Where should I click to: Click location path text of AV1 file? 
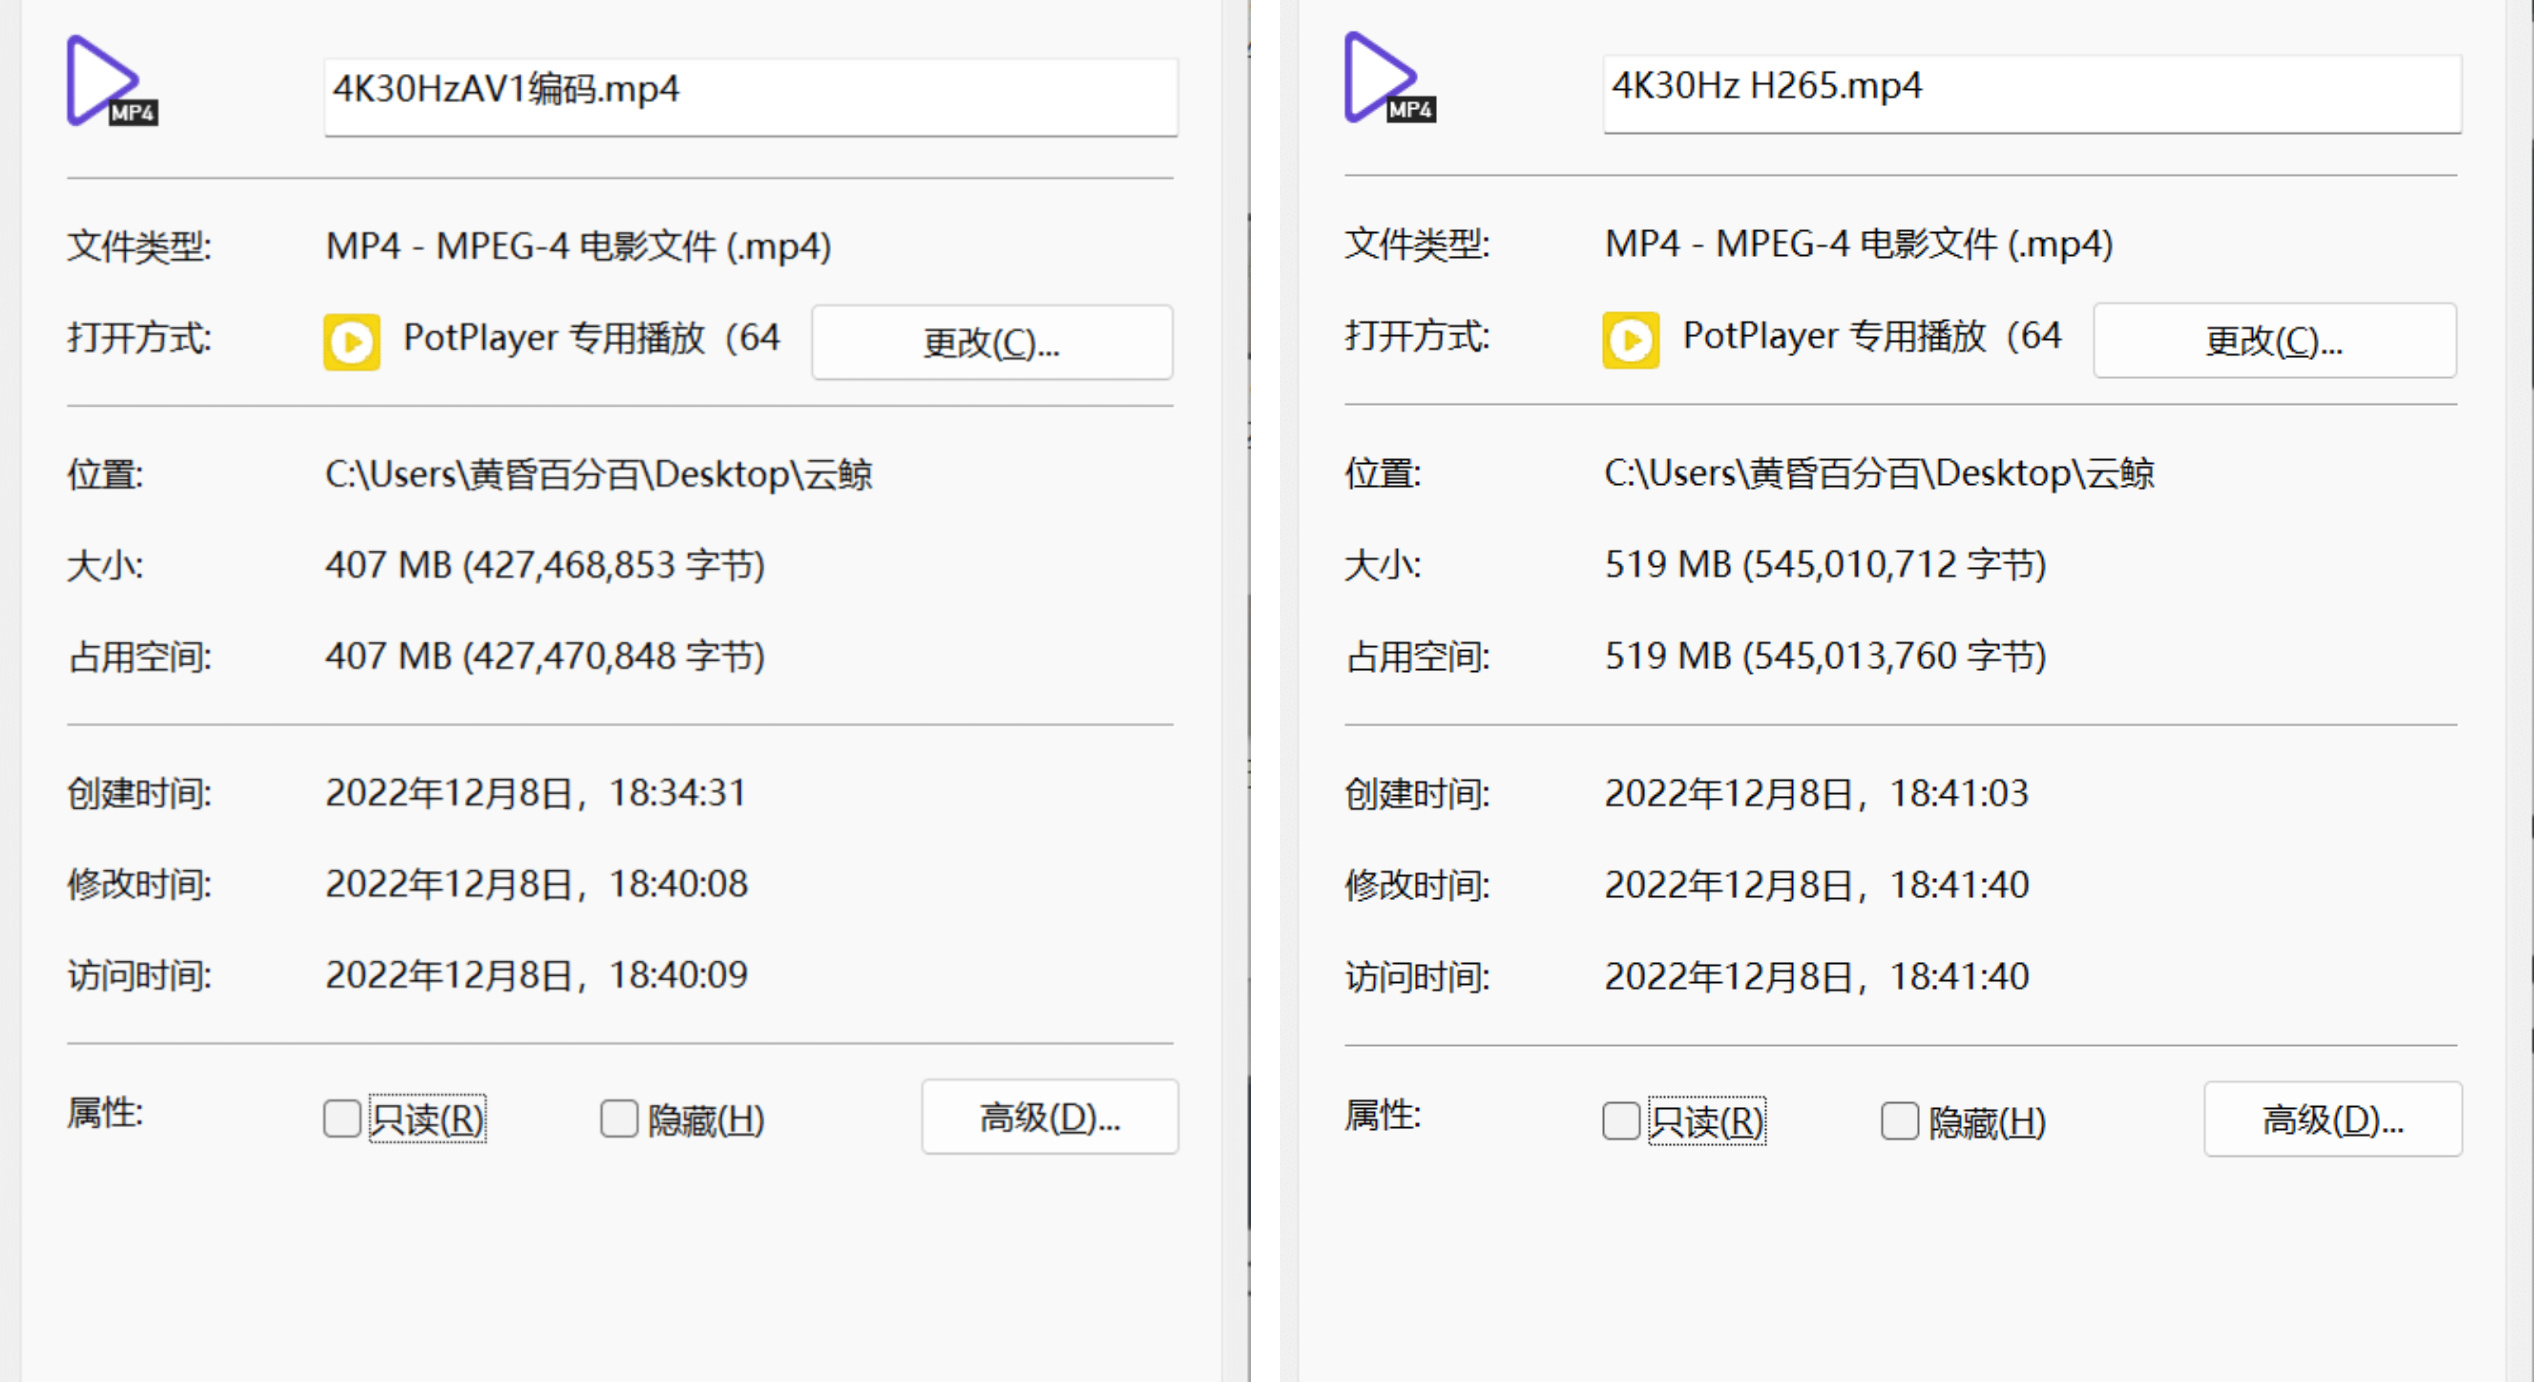(x=598, y=474)
